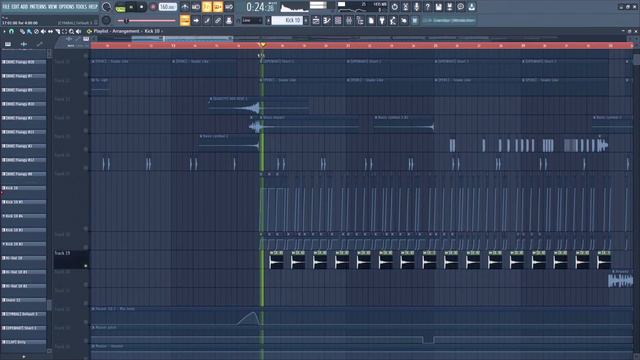Open the FILE menu
Viewport: 640px width, 360px height.
coord(6,7)
